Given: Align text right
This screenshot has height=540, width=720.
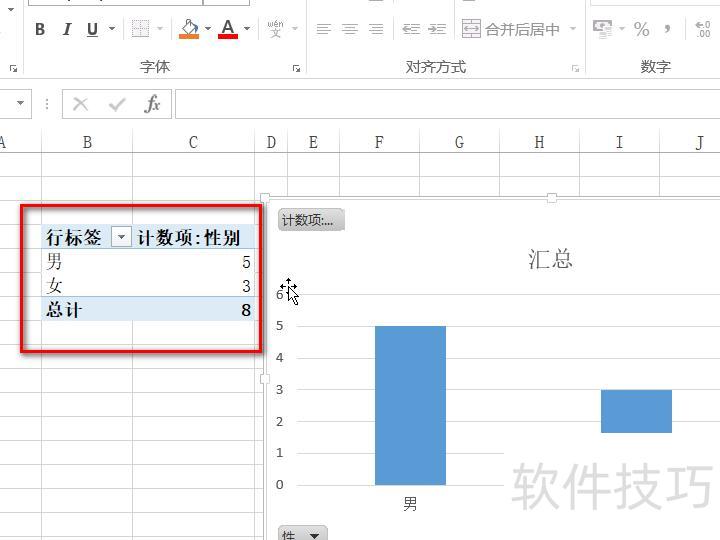Looking at the screenshot, I should pyautogui.click(x=377, y=29).
